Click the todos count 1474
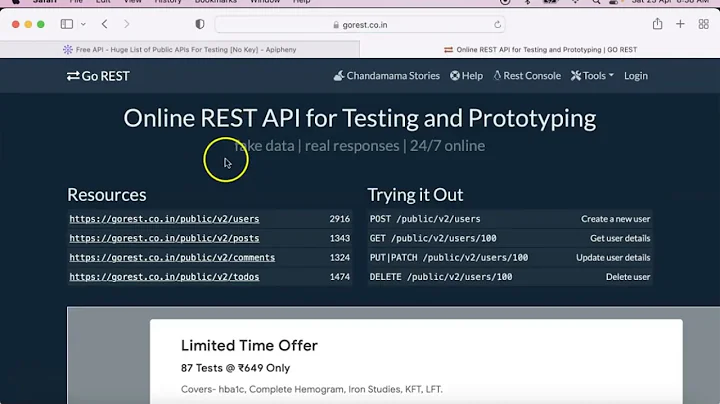The image size is (720, 404). click(x=340, y=277)
